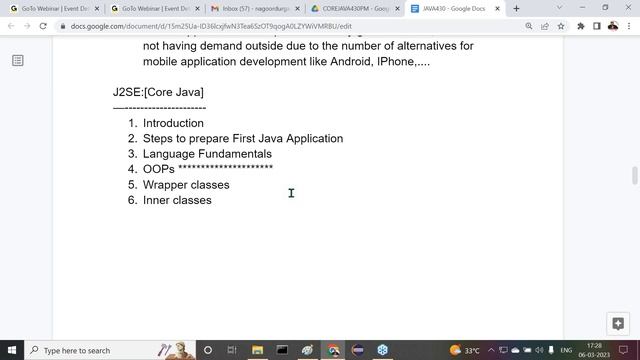
Task: Share this page icon in address bar
Action: [x=544, y=26]
